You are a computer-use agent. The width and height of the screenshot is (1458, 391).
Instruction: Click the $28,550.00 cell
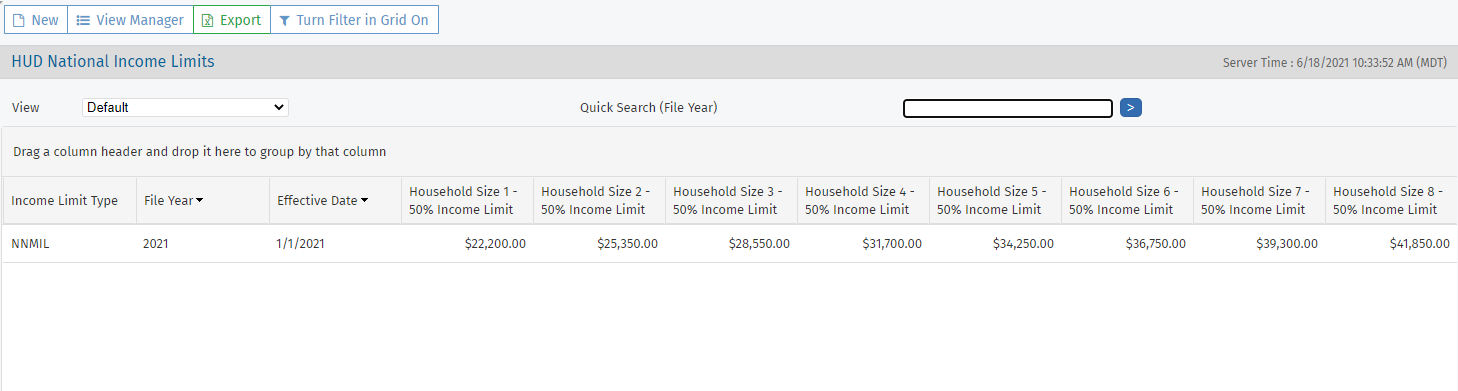pos(731,244)
